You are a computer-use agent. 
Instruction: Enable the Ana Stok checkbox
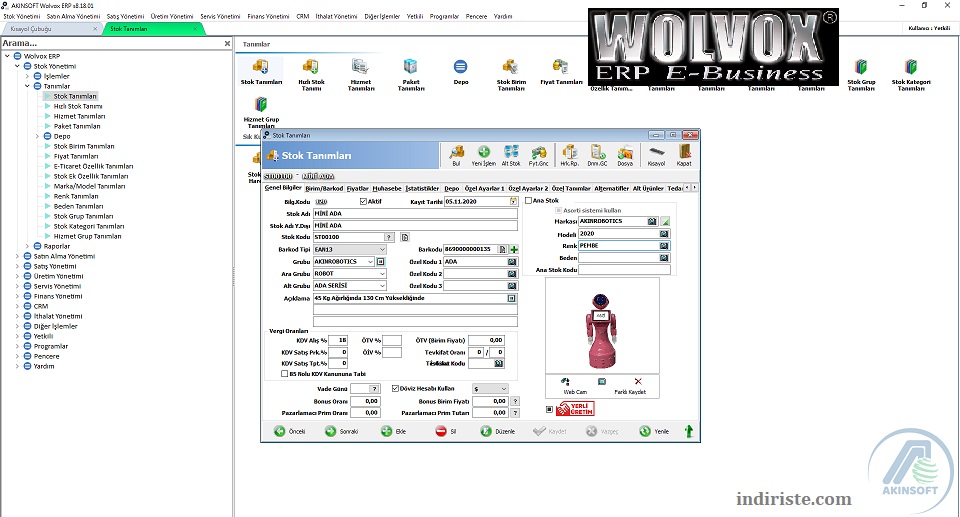coord(528,200)
